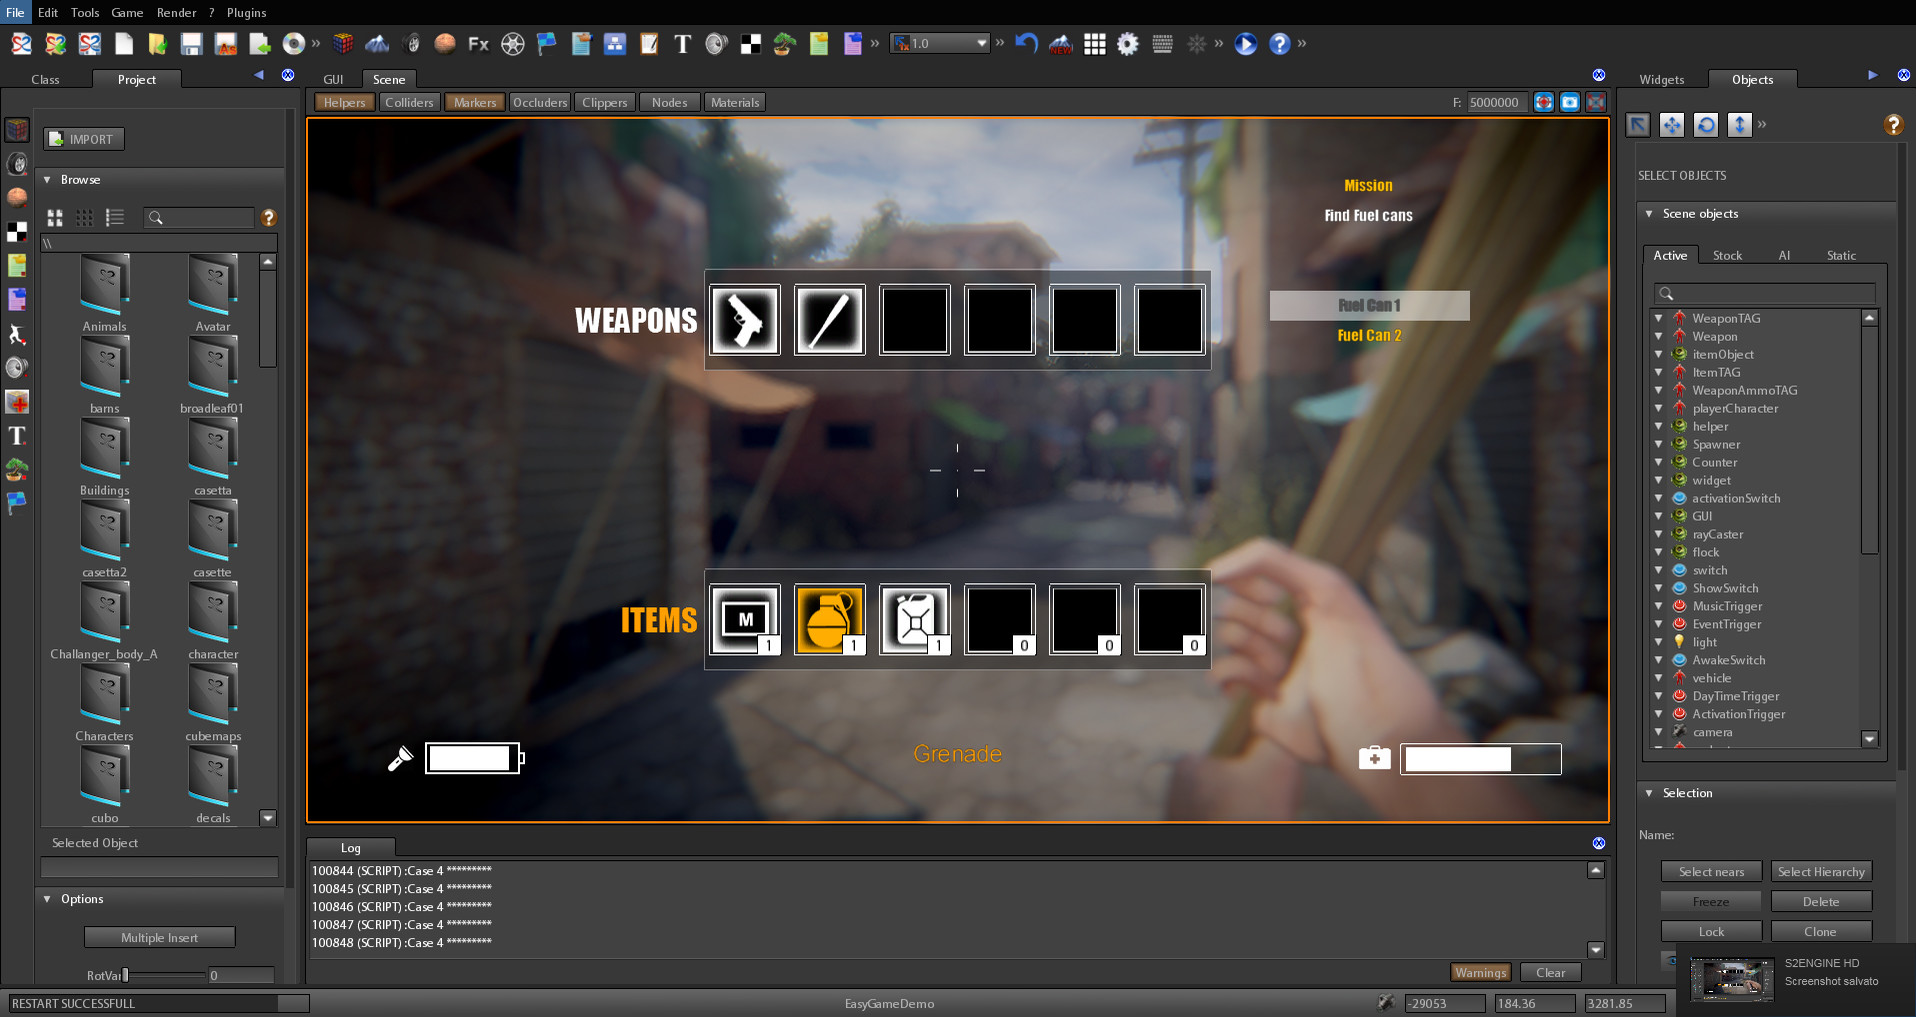Open the 1.0 scale dropdown
1916x1017 pixels.
tap(981, 43)
